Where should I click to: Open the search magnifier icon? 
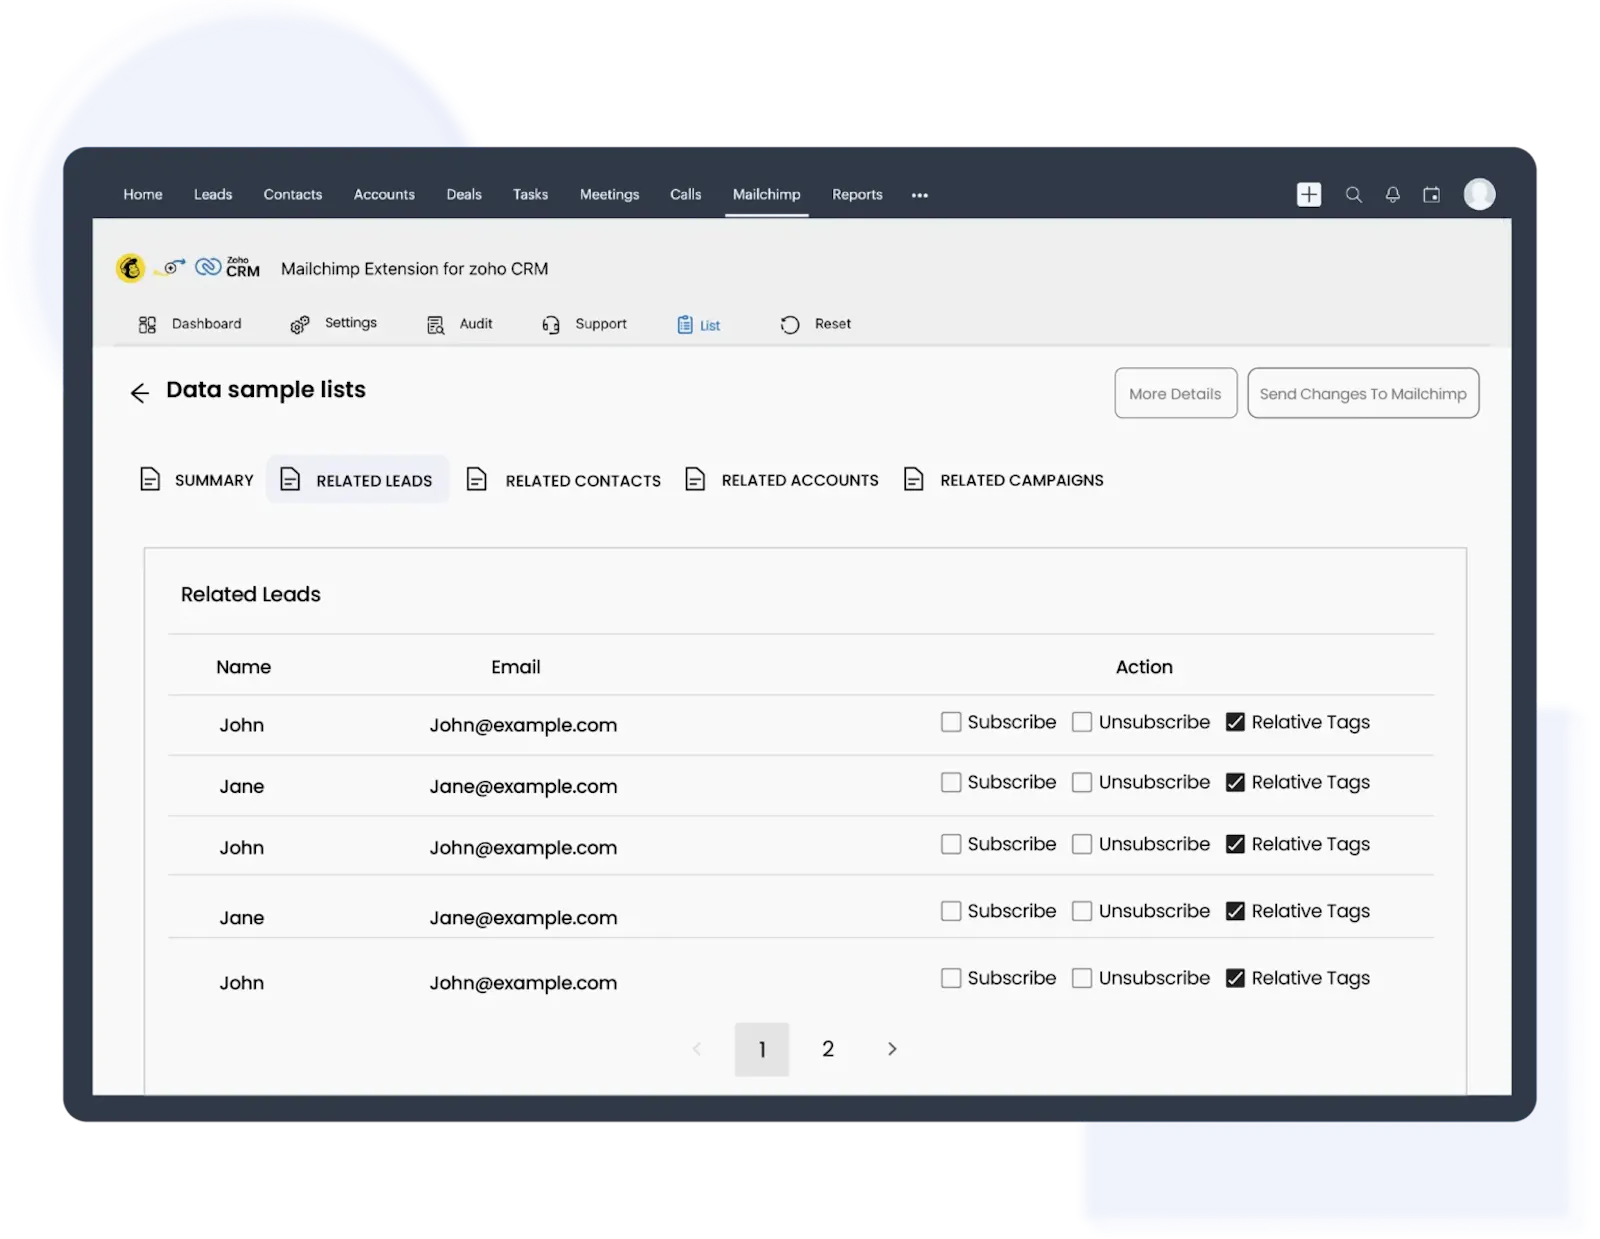(1353, 195)
